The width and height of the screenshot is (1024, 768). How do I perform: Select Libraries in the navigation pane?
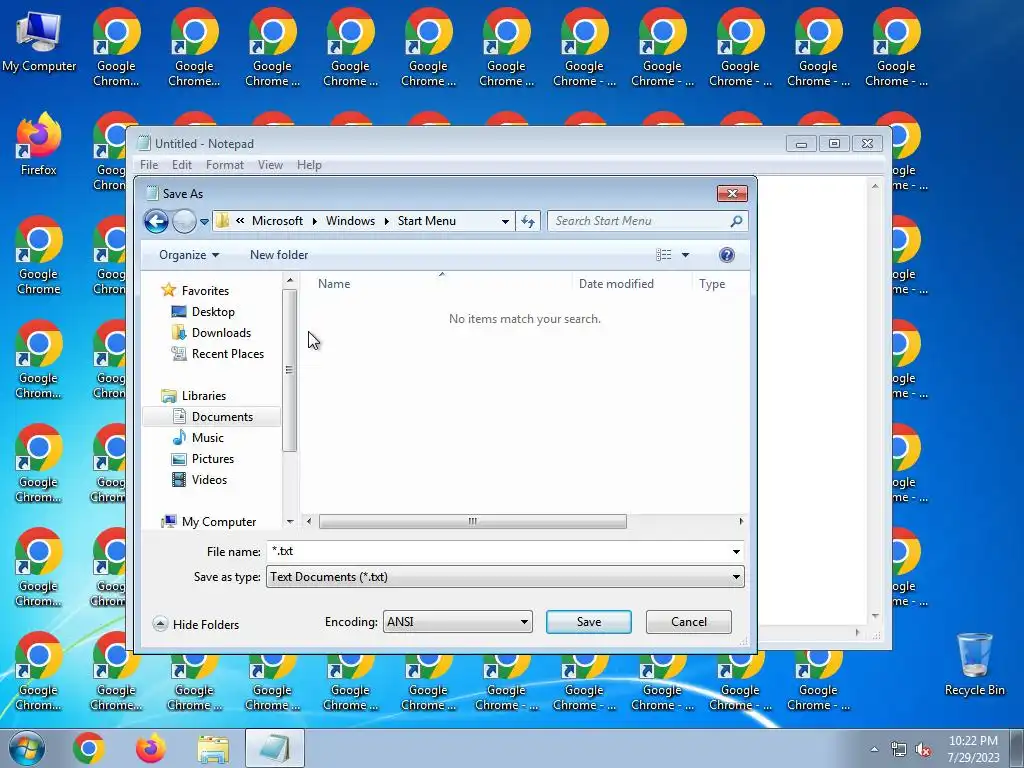pyautogui.click(x=204, y=396)
